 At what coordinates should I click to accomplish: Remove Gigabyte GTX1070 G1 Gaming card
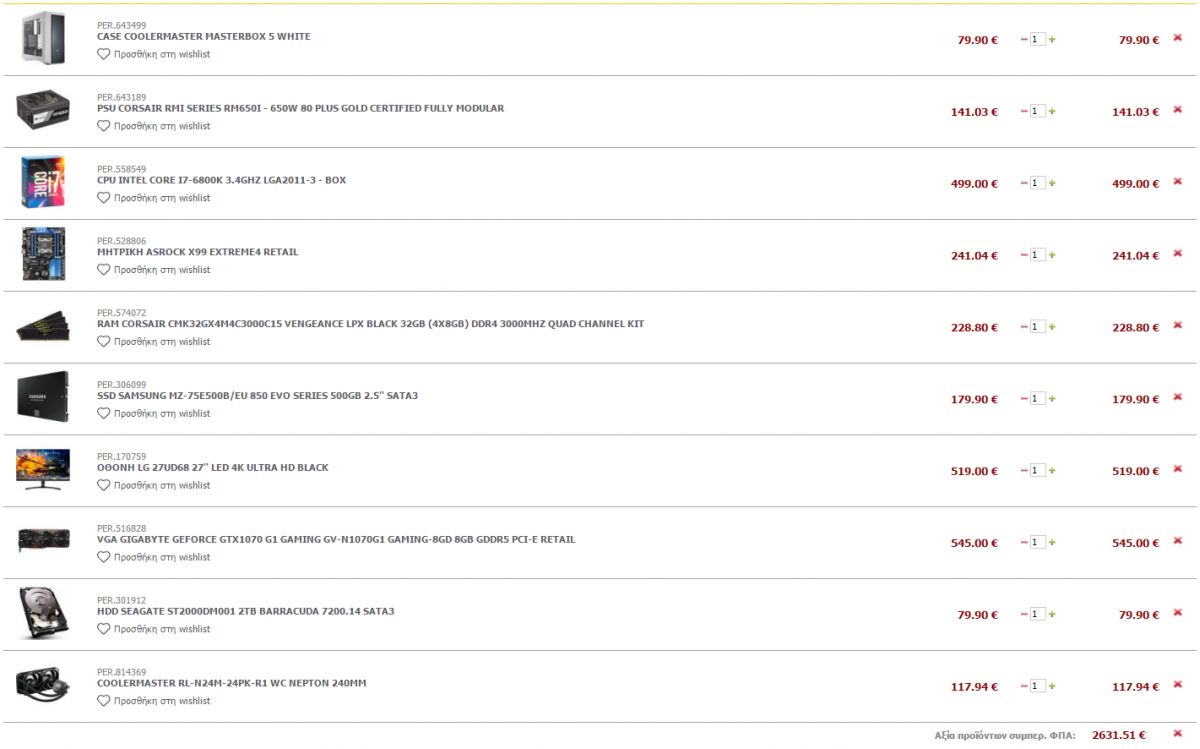pos(1177,541)
